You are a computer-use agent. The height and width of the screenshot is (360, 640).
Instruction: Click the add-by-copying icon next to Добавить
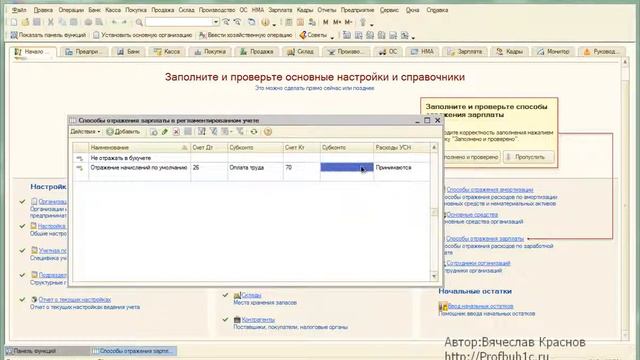coord(153,132)
